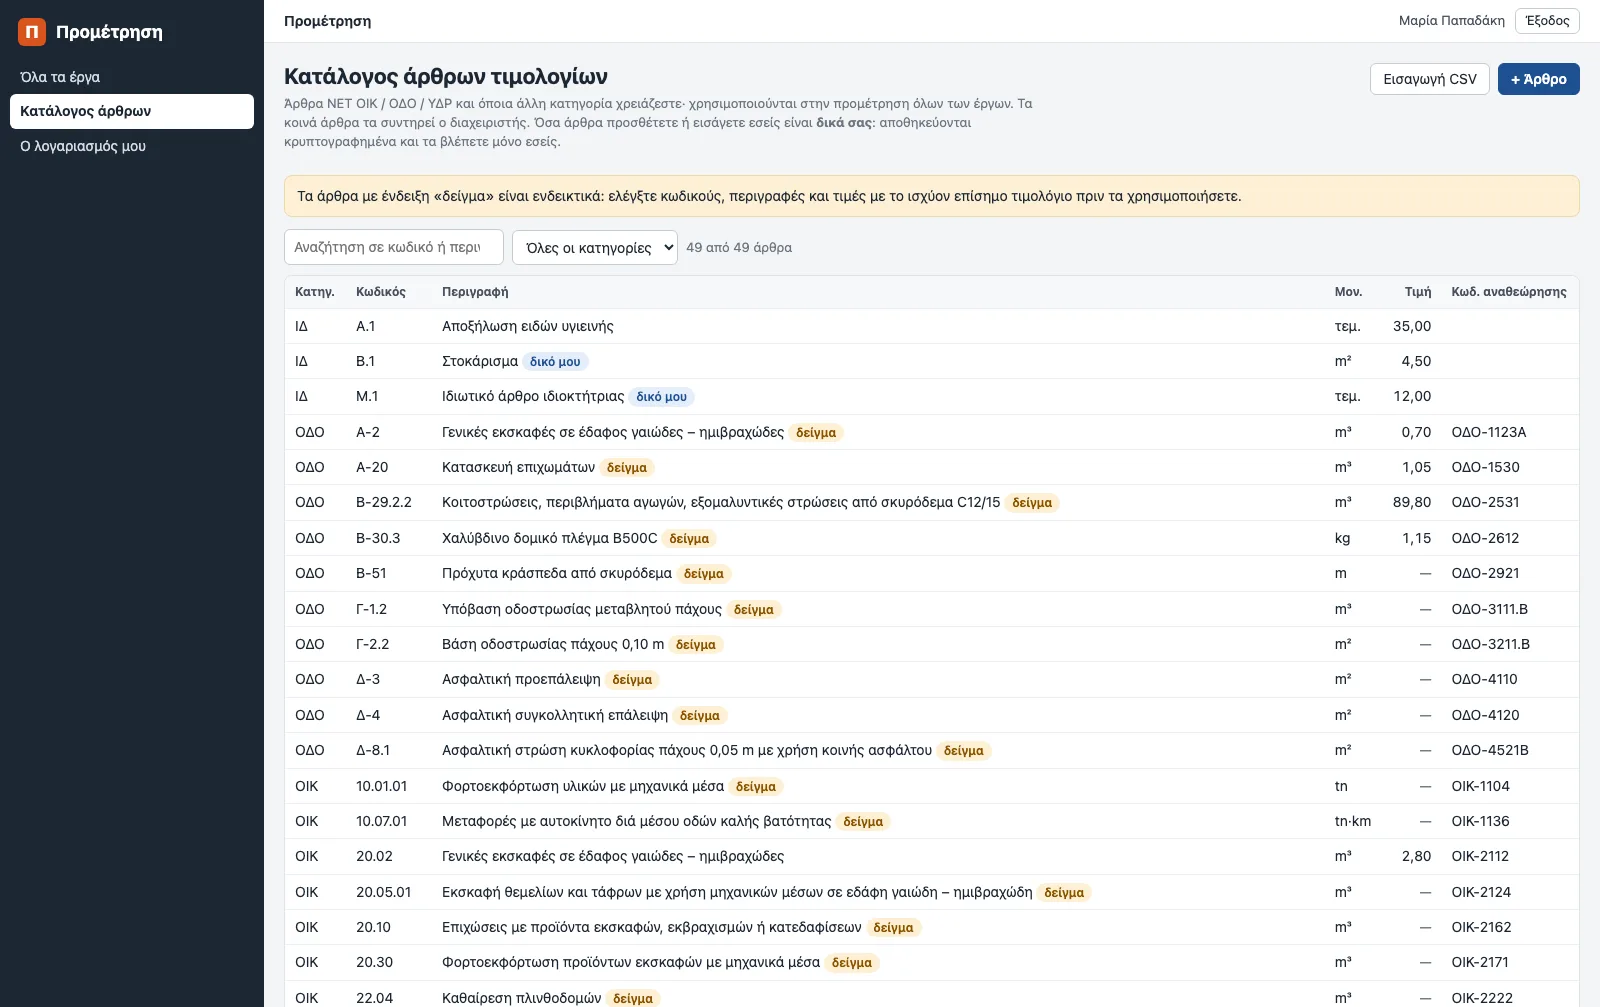This screenshot has height=1007, width=1600.
Task: Click the Τιμή column header
Action: [x=1418, y=292]
